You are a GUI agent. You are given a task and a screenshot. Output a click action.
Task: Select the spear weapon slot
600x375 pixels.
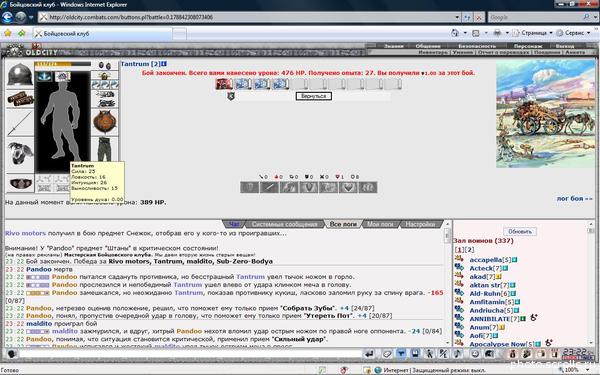20,123
